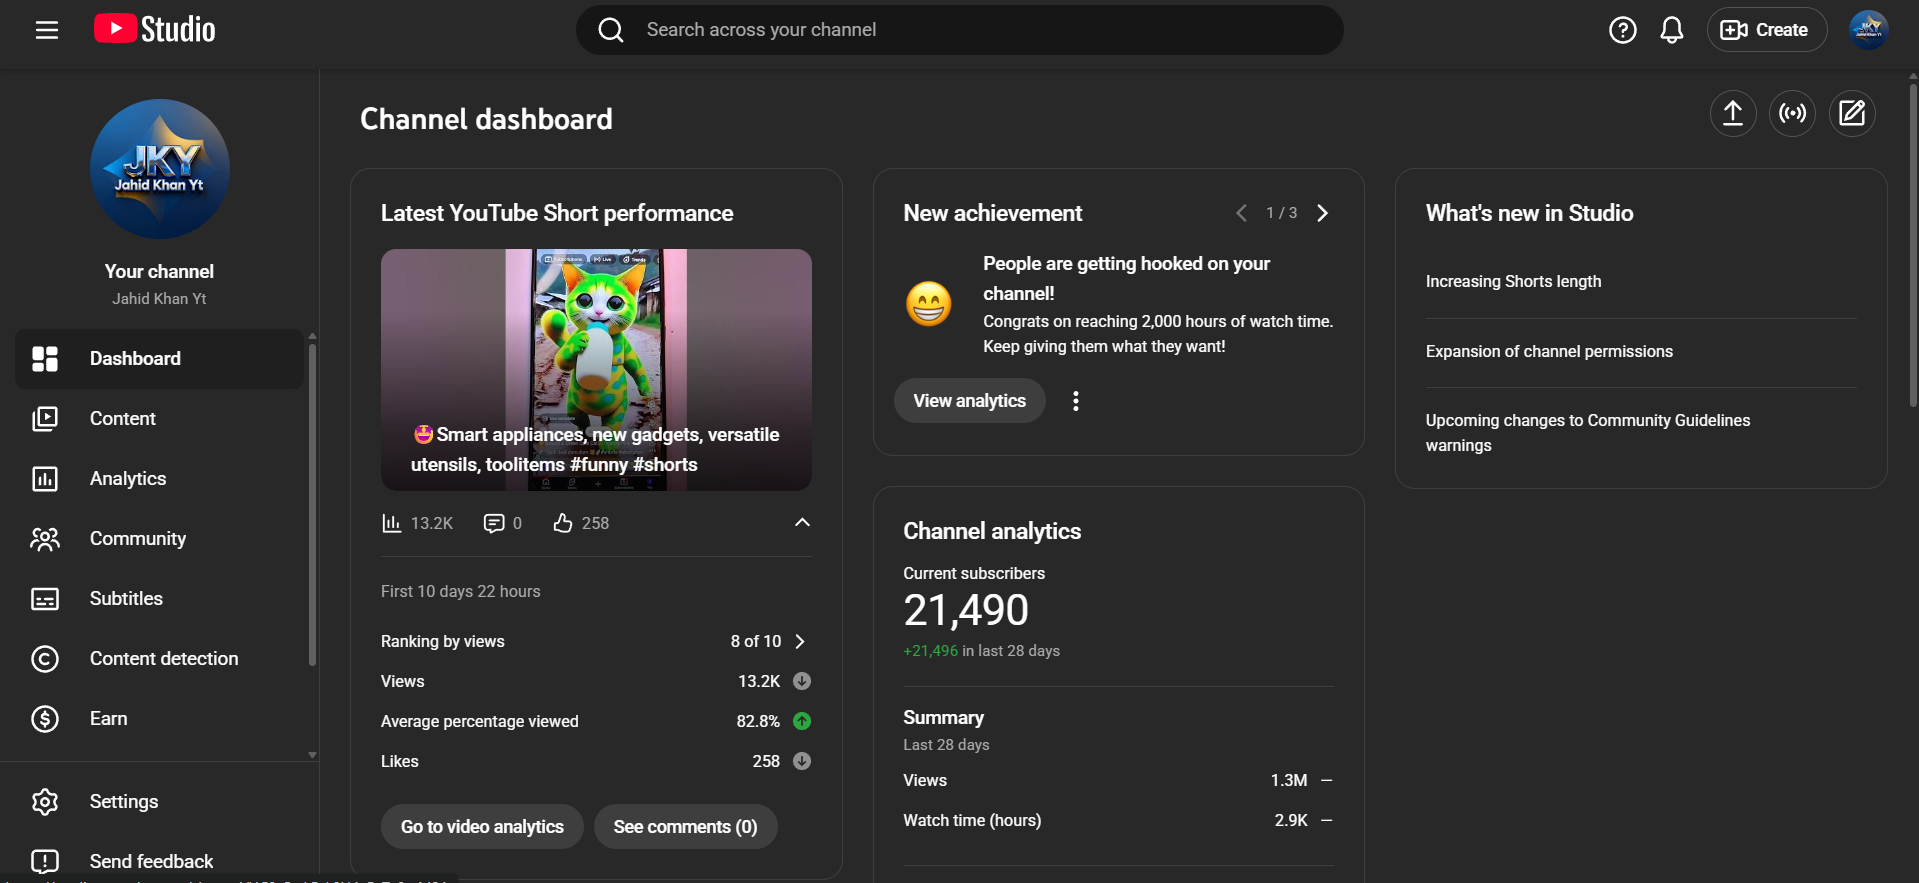The width and height of the screenshot is (1919, 883).
Task: Open Increasing Shorts length news link
Action: point(1513,282)
